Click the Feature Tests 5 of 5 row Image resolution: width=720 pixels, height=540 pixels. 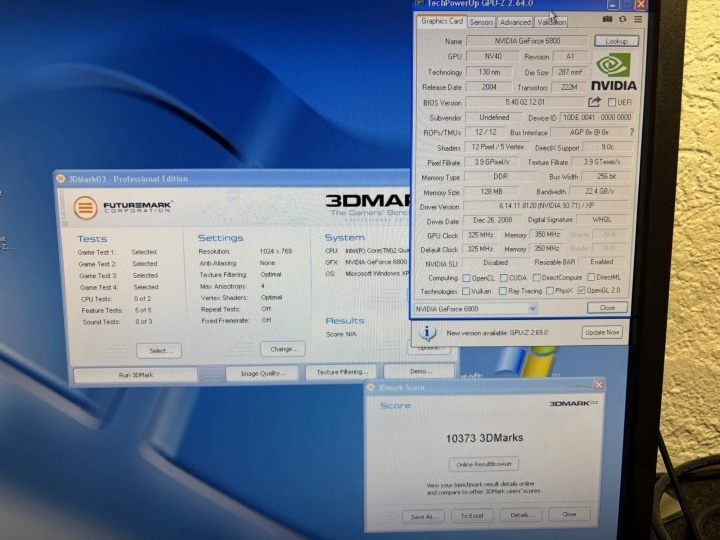tap(117, 310)
